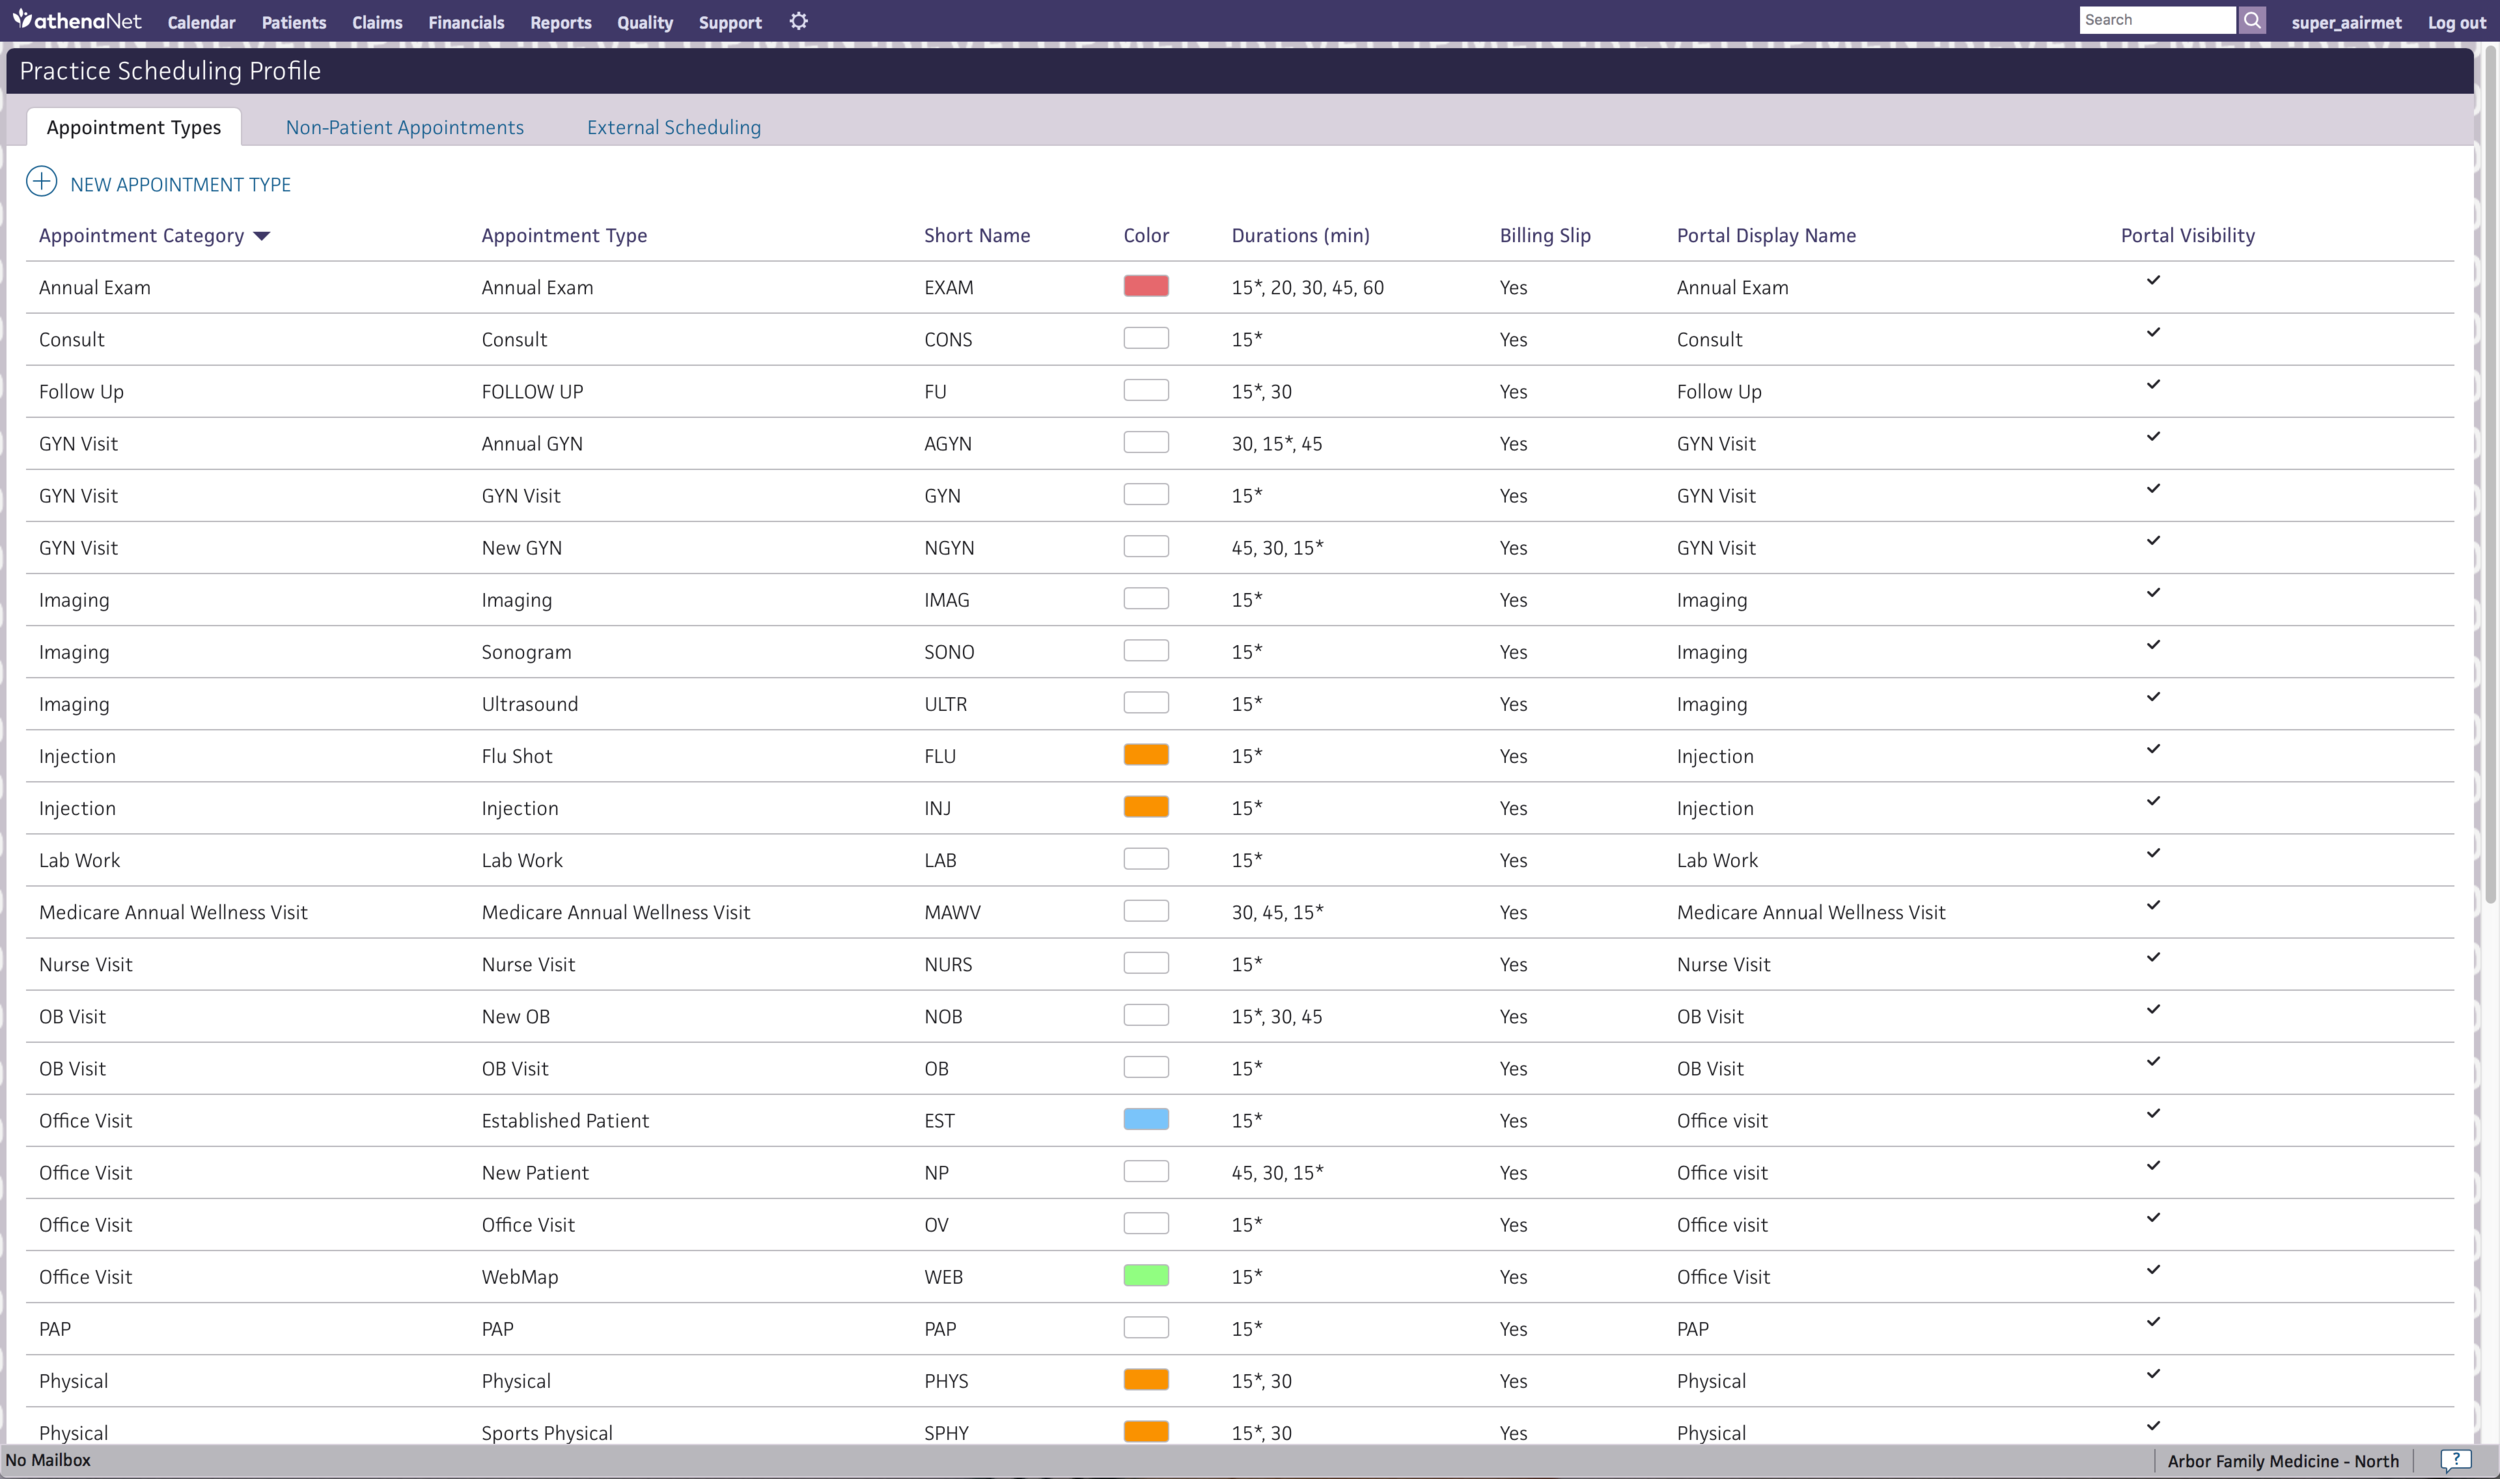This screenshot has height=1479, width=2500.
Task: Click Portal Visibility checkmark for WebMap row
Action: (2153, 1270)
